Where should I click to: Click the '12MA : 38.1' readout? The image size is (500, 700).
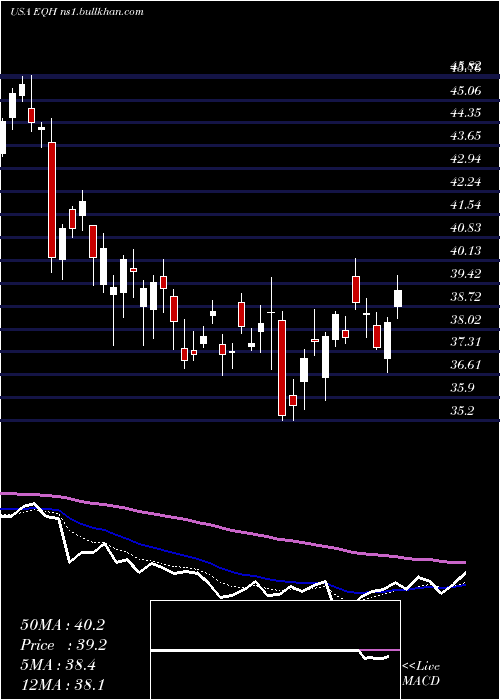62,685
